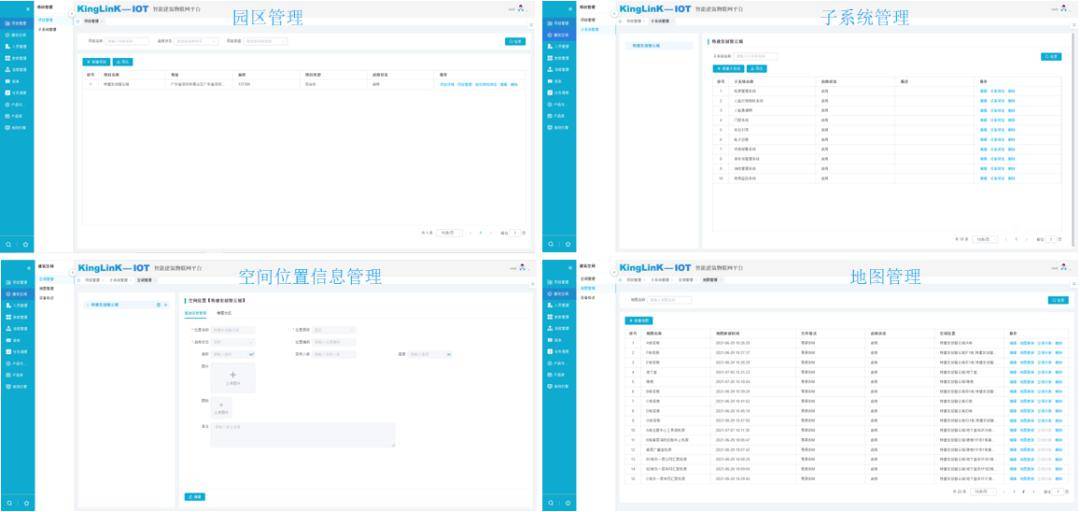Screen dimensions: 1080x512
Task: Click star icon at 园区管理 sidebar bottom
Action: [25, 244]
